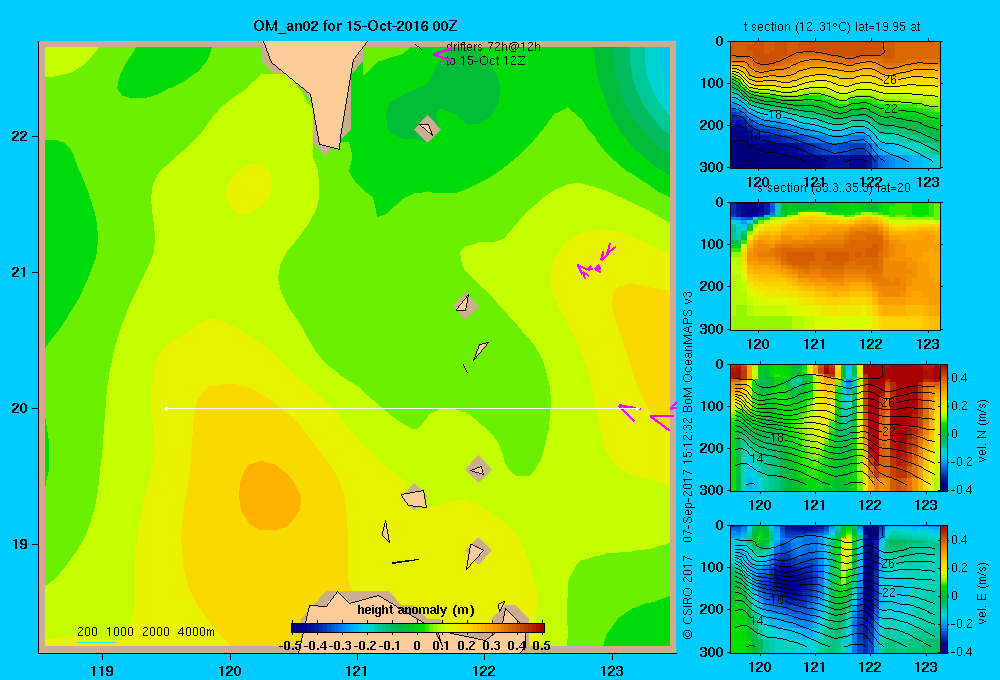The width and height of the screenshot is (1000, 680).
Task: Click the '200 1000 2000 4000m' depth legend
Action: coord(146,632)
